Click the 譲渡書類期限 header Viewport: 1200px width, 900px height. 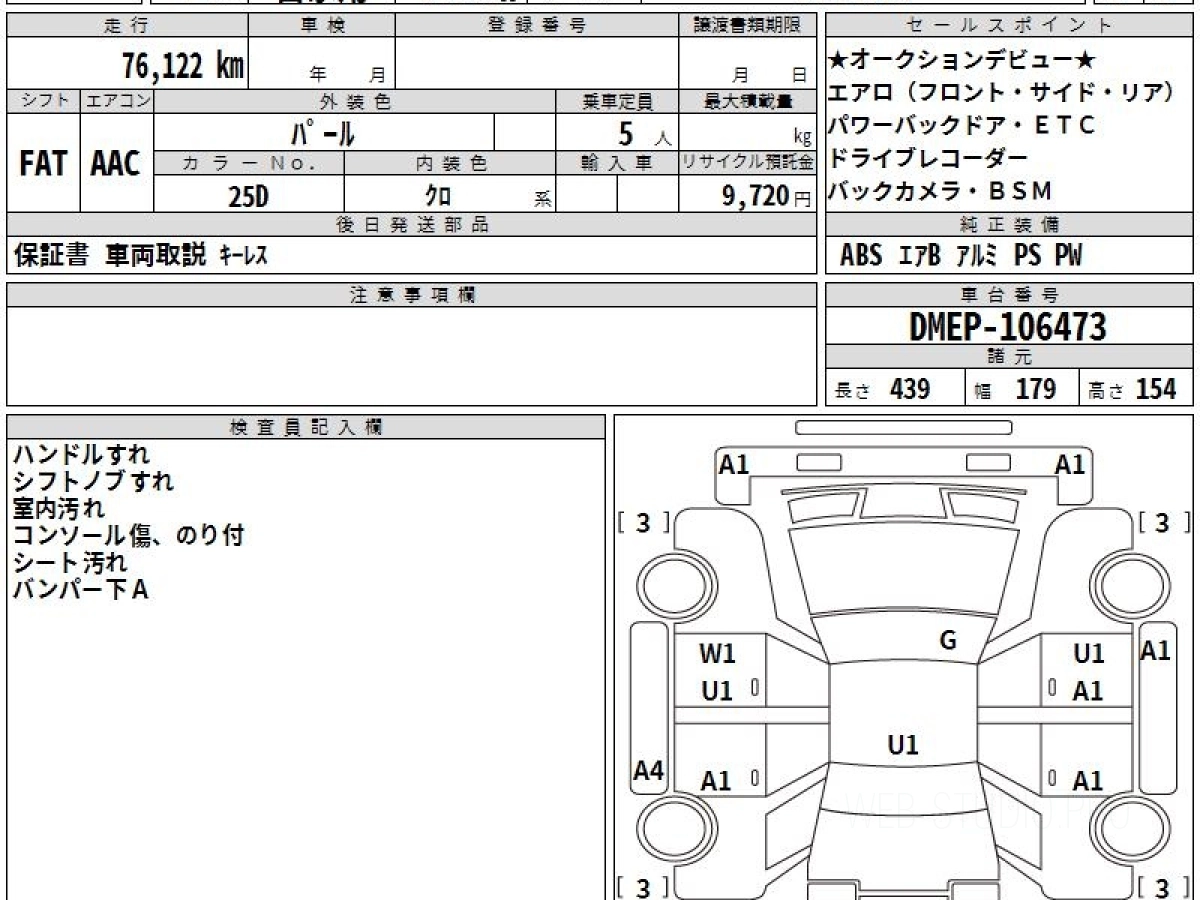(x=747, y=26)
